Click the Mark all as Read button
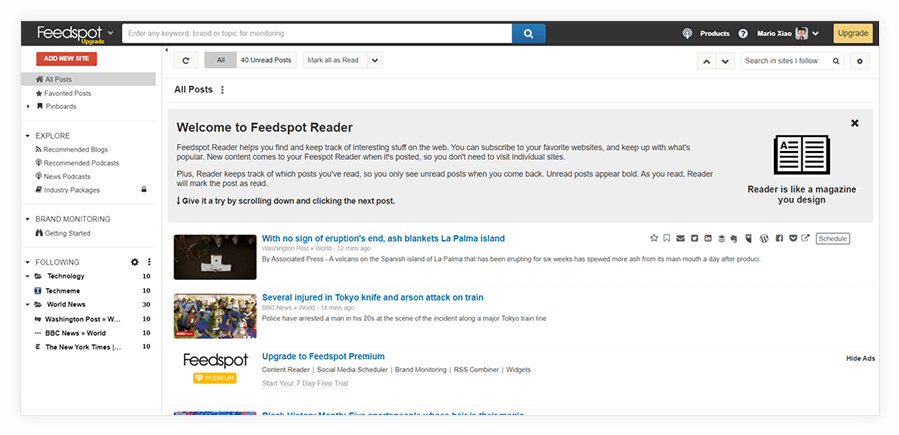This screenshot has width=899, height=435. tap(334, 60)
